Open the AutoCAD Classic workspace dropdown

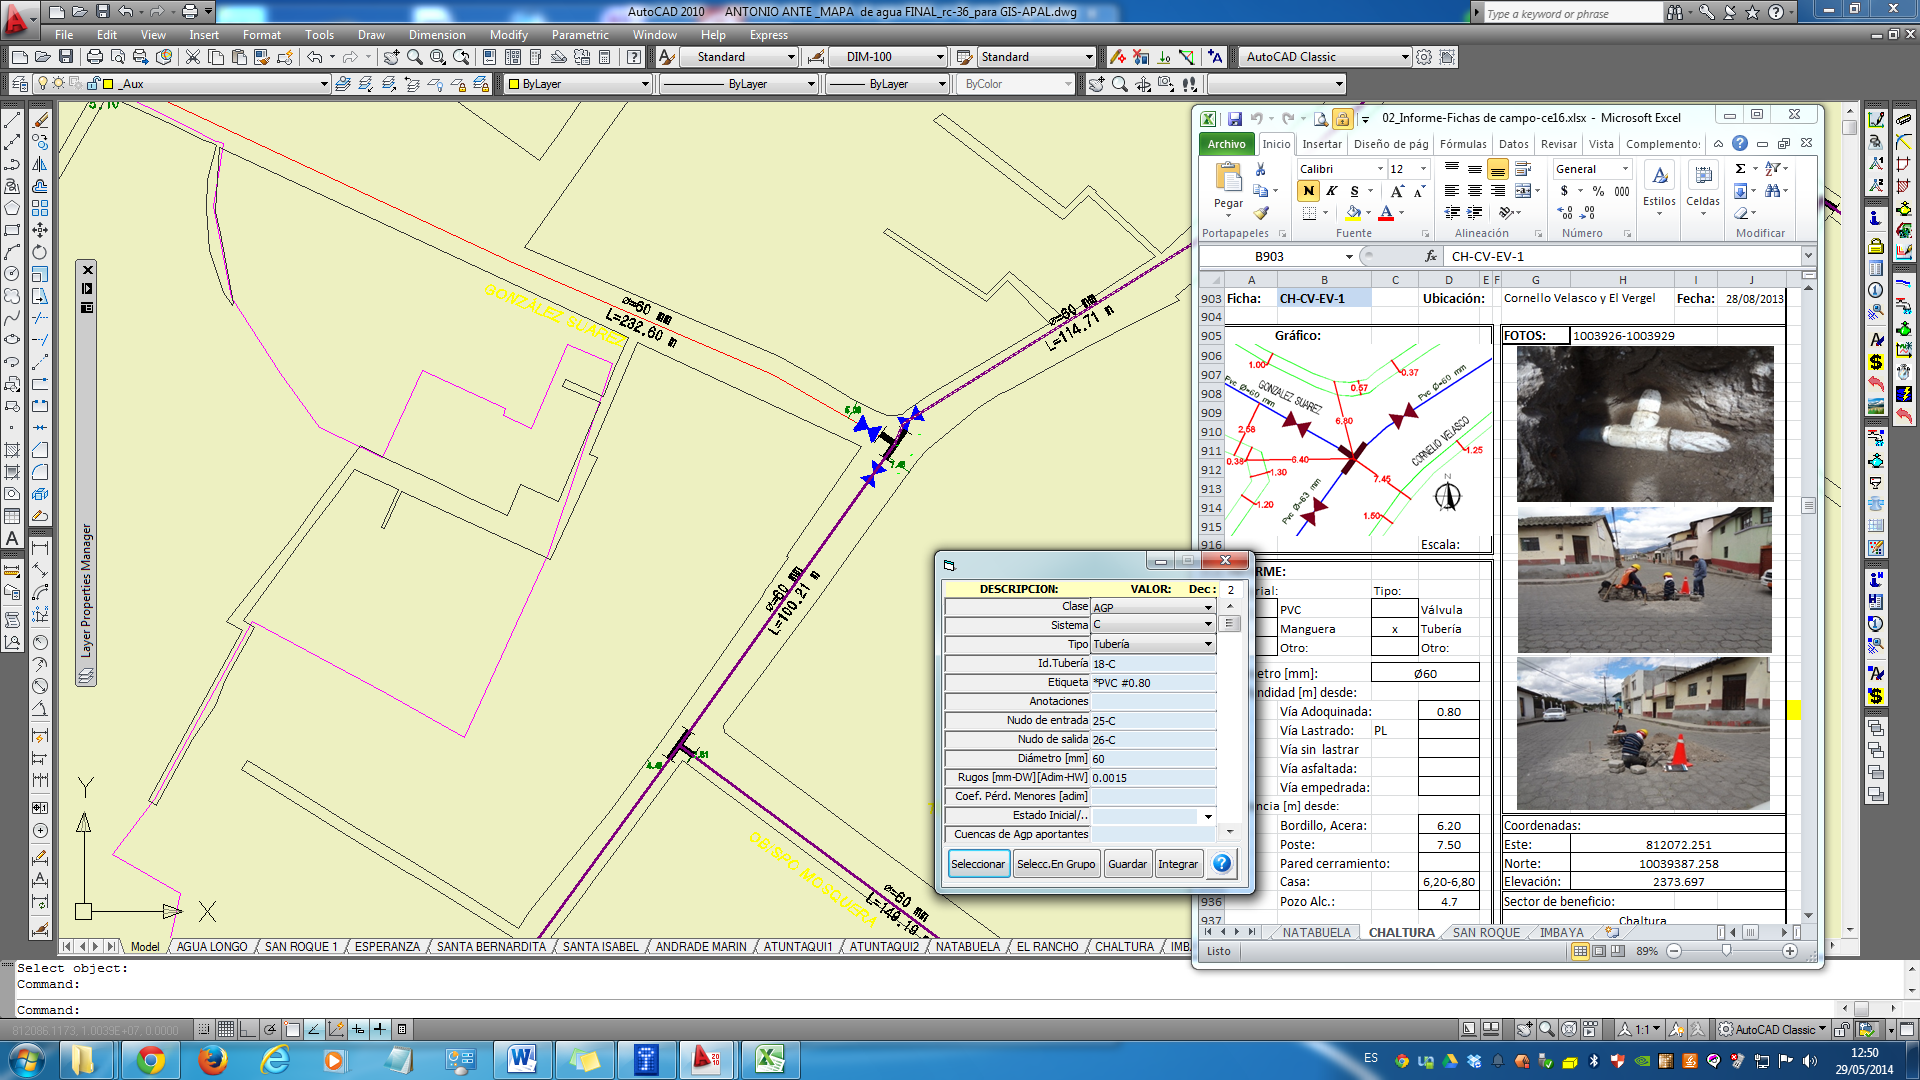pyautogui.click(x=1404, y=57)
